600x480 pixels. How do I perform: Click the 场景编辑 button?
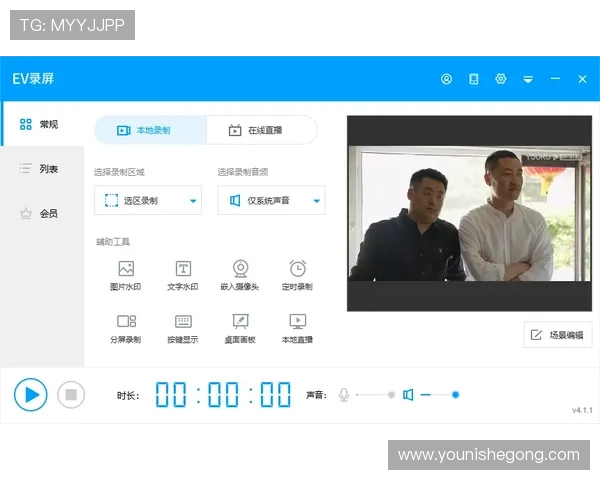pyautogui.click(x=558, y=335)
